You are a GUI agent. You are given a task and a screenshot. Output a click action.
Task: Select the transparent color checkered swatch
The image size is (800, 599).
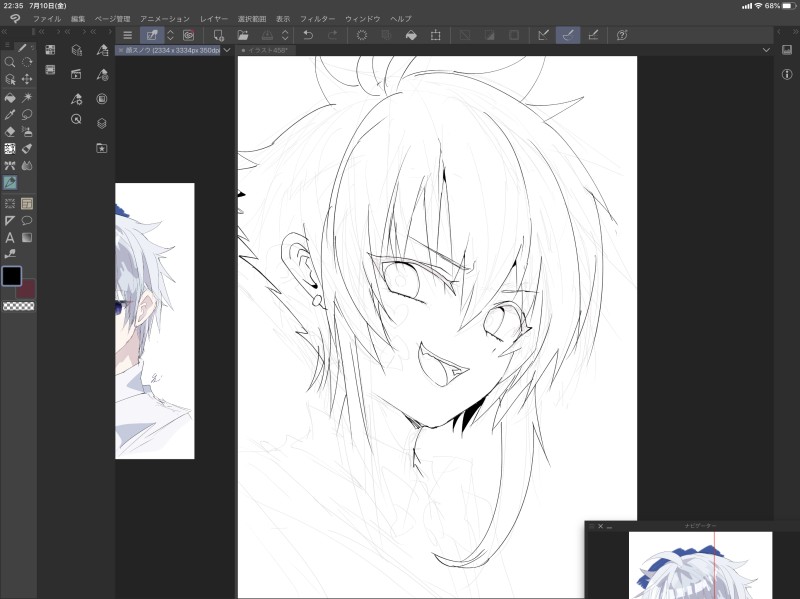(19, 306)
